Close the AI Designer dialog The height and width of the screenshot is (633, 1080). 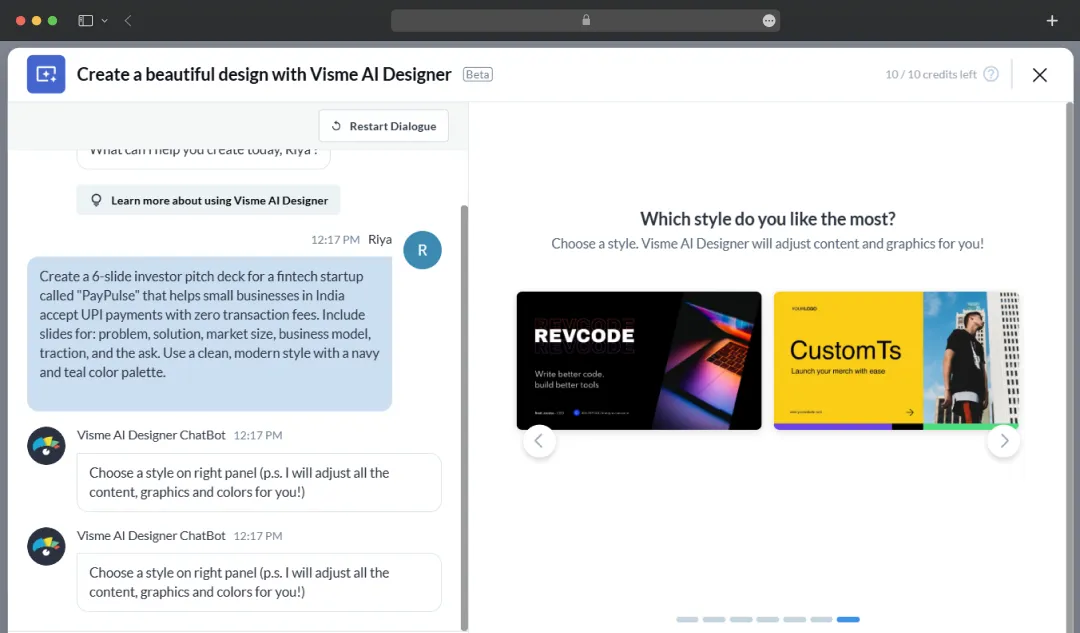pos(1039,74)
